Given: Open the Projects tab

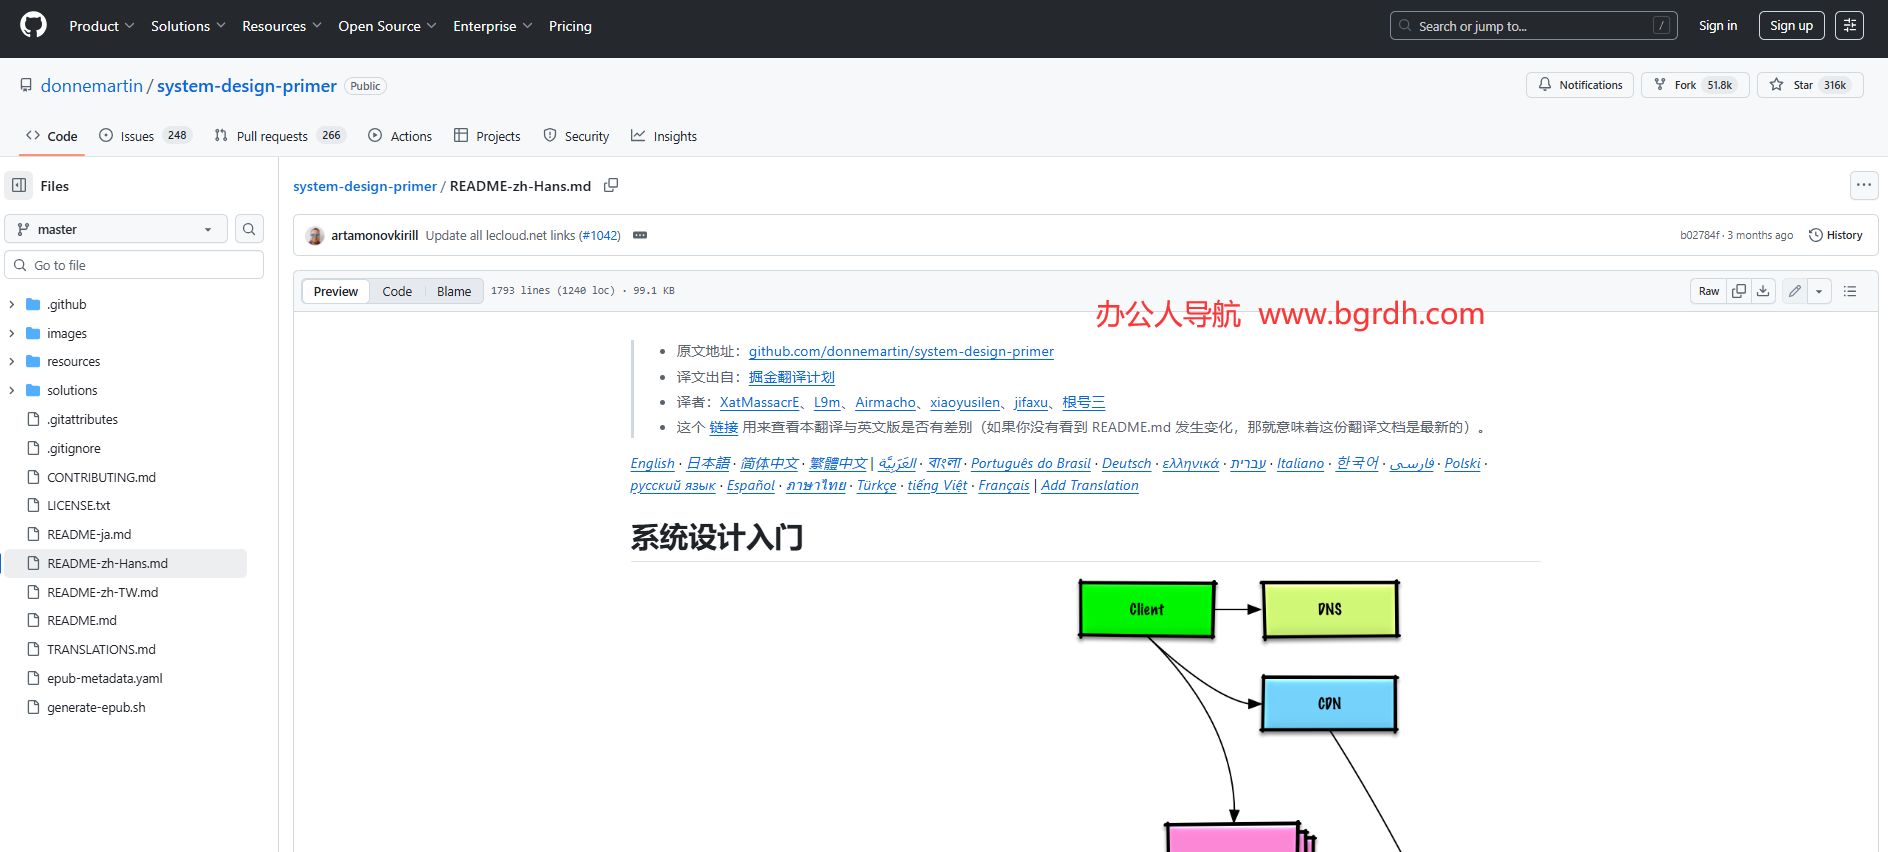Looking at the screenshot, I should pyautogui.click(x=487, y=136).
